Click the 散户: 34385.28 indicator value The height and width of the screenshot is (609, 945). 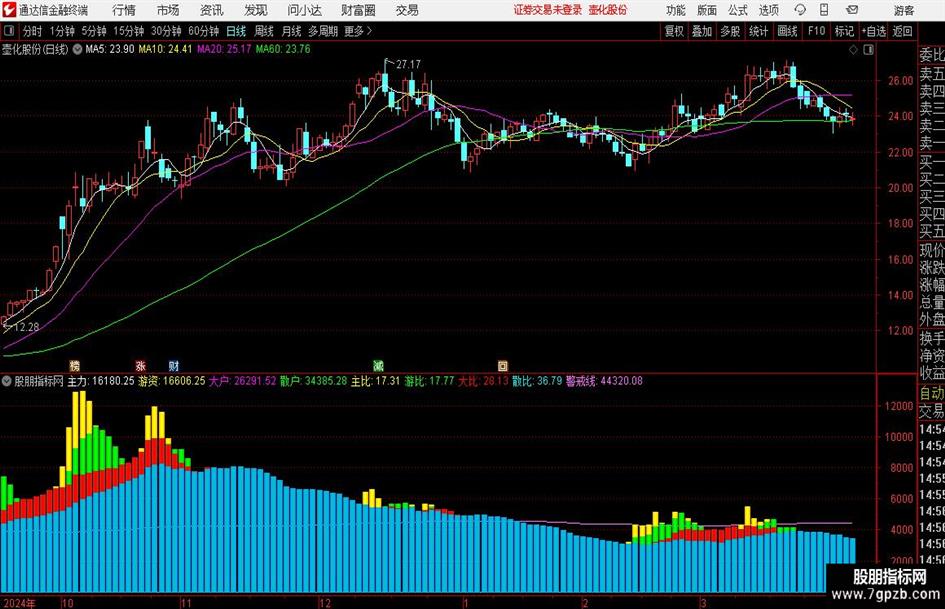[313, 381]
